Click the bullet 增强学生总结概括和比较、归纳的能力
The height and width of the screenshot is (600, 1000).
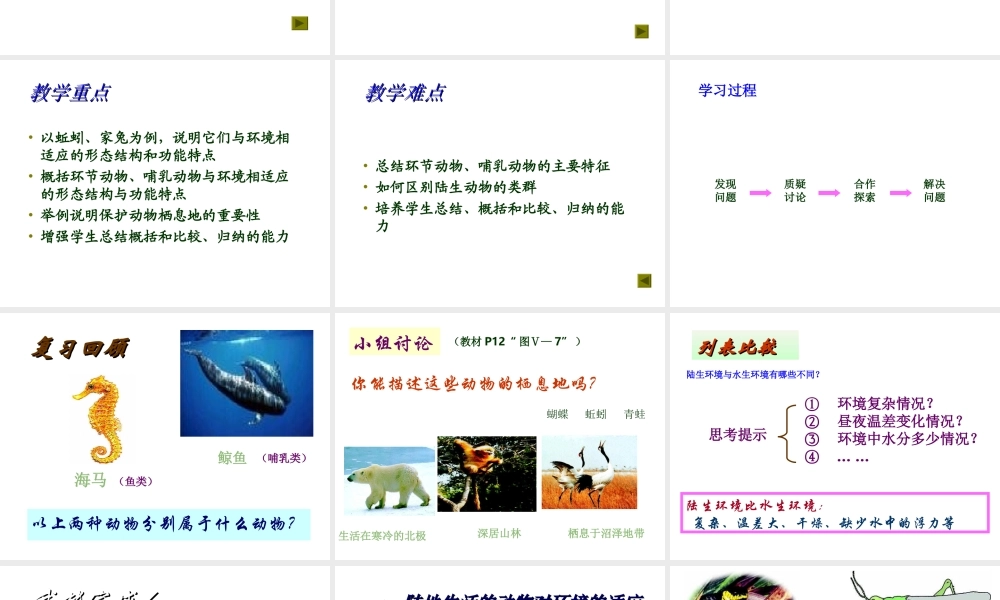click(x=164, y=237)
